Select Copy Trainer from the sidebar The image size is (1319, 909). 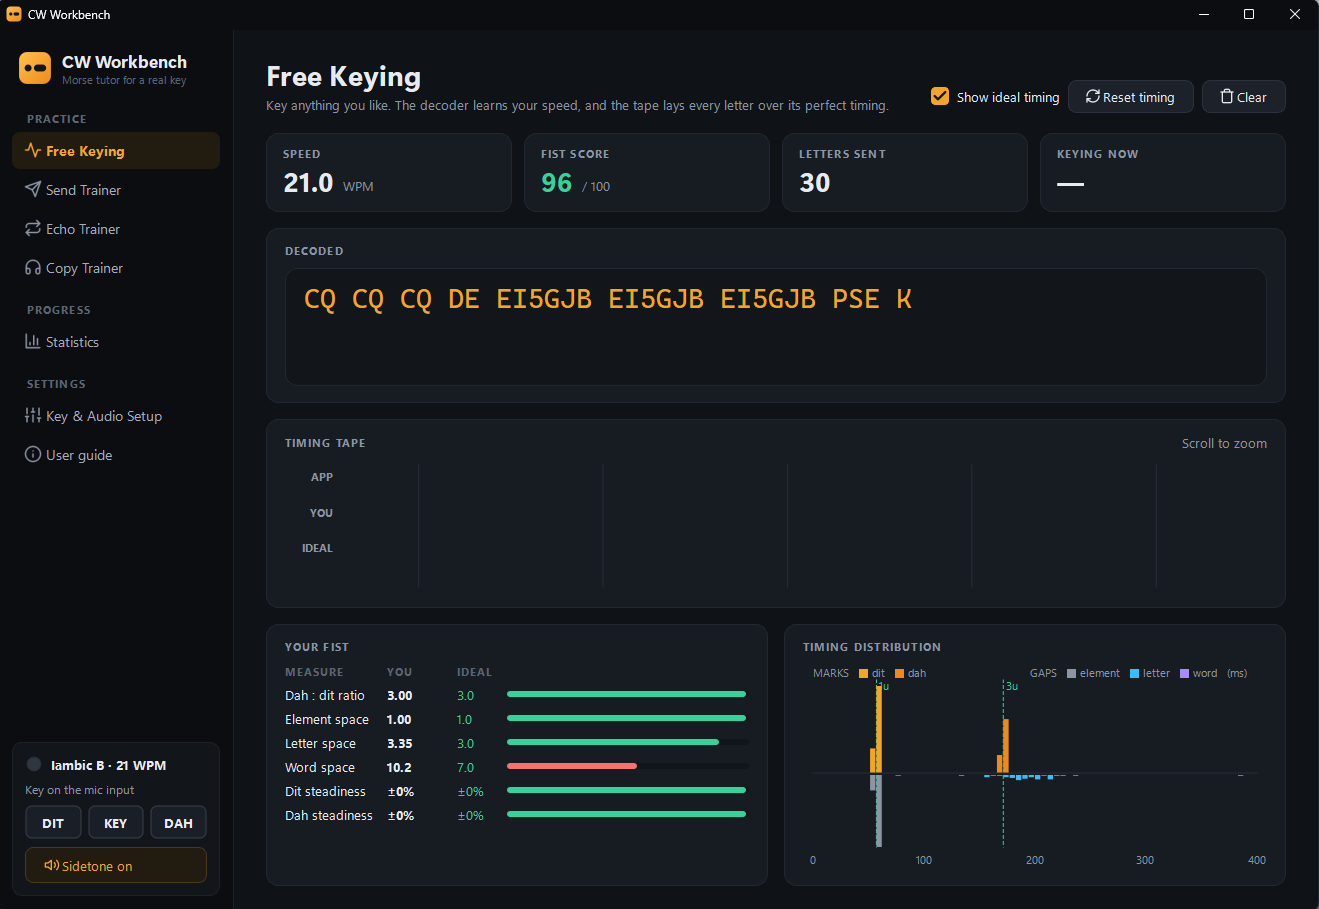116,268
